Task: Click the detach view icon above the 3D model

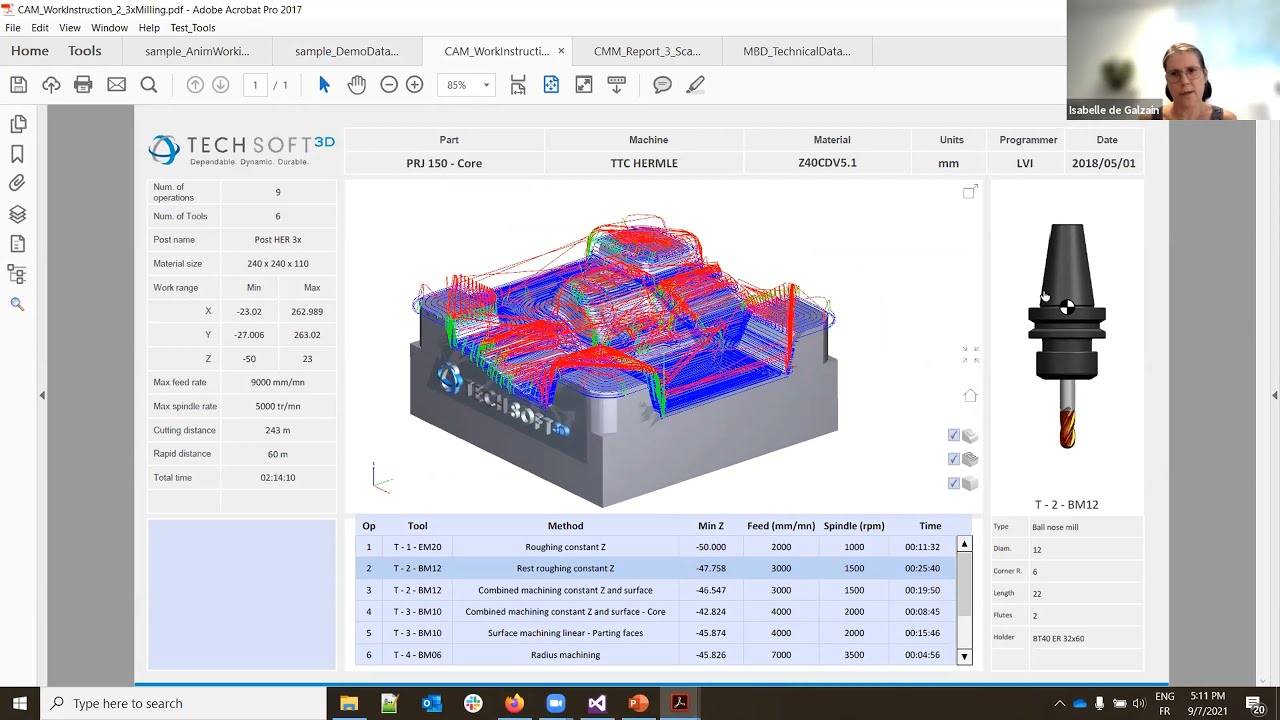Action: pos(970,192)
